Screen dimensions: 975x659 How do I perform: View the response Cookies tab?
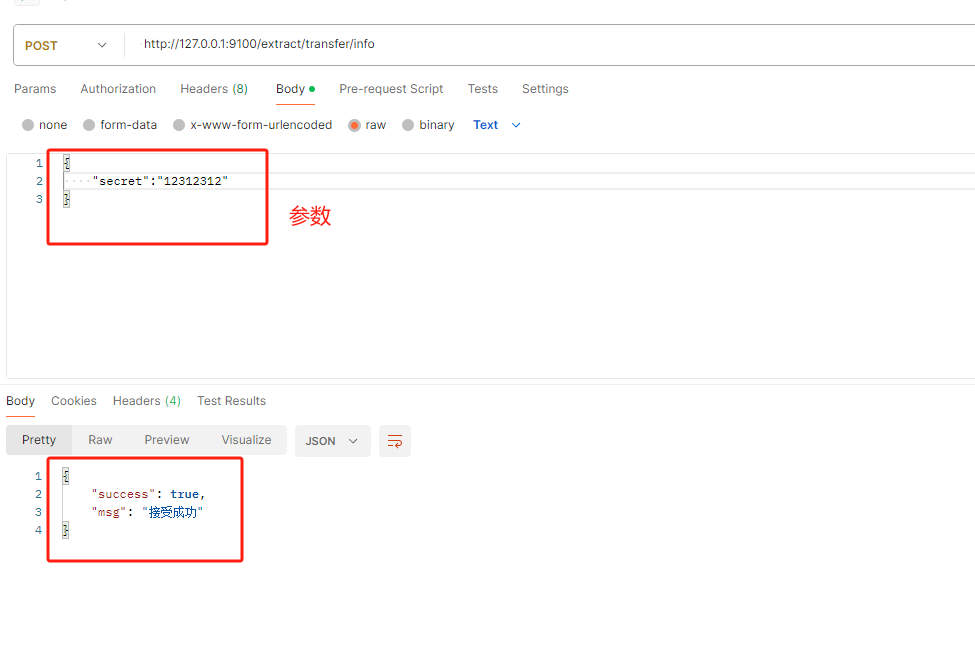click(x=74, y=401)
